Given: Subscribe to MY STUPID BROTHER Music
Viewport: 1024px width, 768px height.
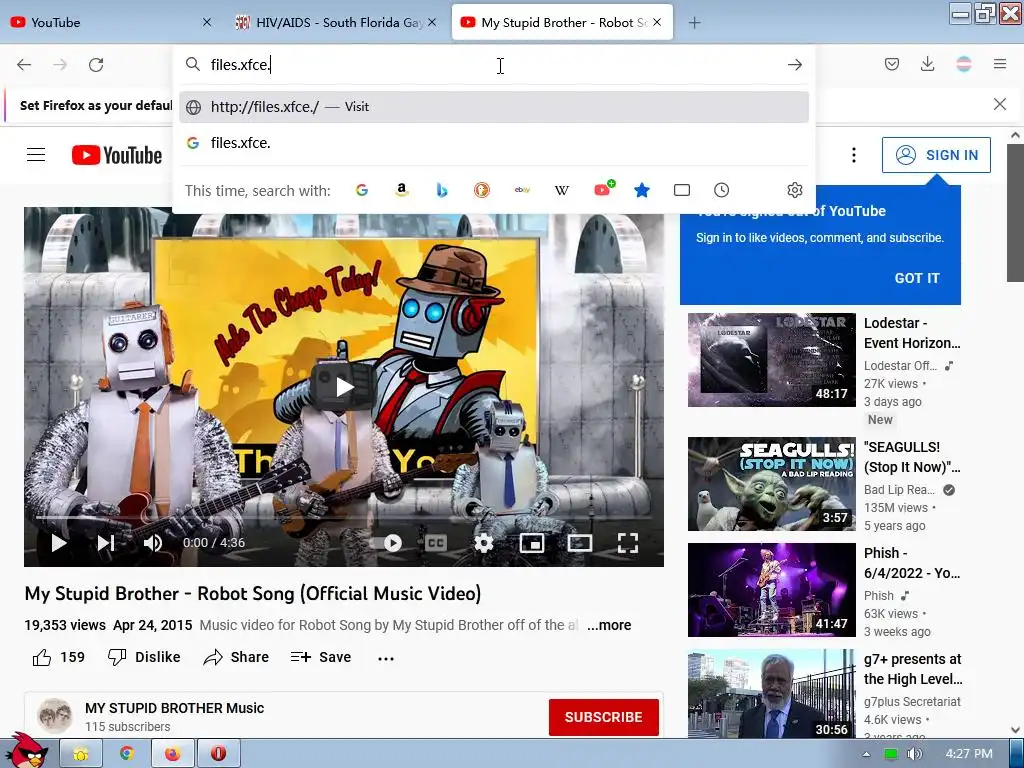Looking at the screenshot, I should 603,717.
